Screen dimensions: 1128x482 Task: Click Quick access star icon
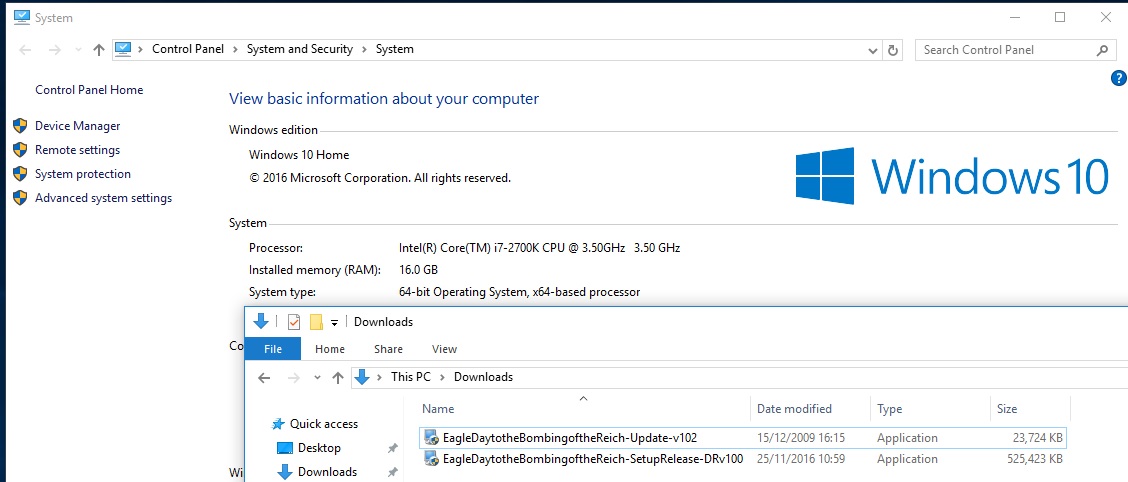[x=278, y=424]
